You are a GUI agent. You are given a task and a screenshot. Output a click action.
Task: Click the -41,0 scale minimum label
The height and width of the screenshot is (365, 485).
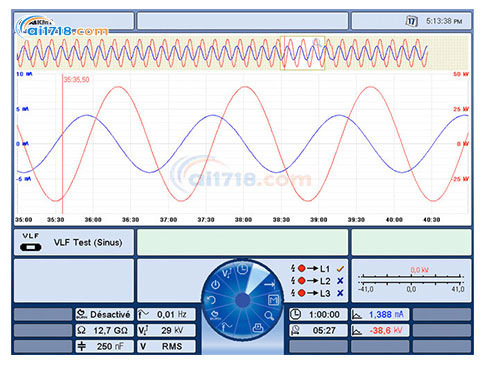click(x=366, y=289)
